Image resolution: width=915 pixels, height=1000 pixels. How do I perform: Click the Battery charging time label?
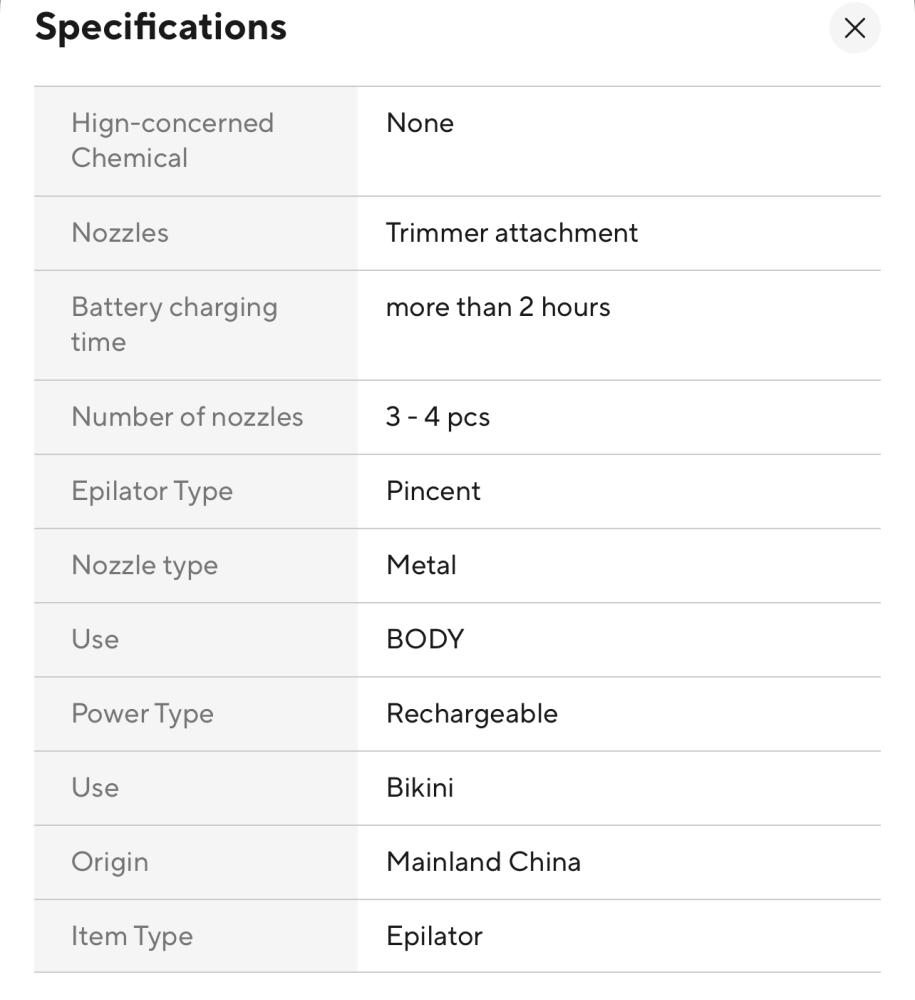pos(174,324)
